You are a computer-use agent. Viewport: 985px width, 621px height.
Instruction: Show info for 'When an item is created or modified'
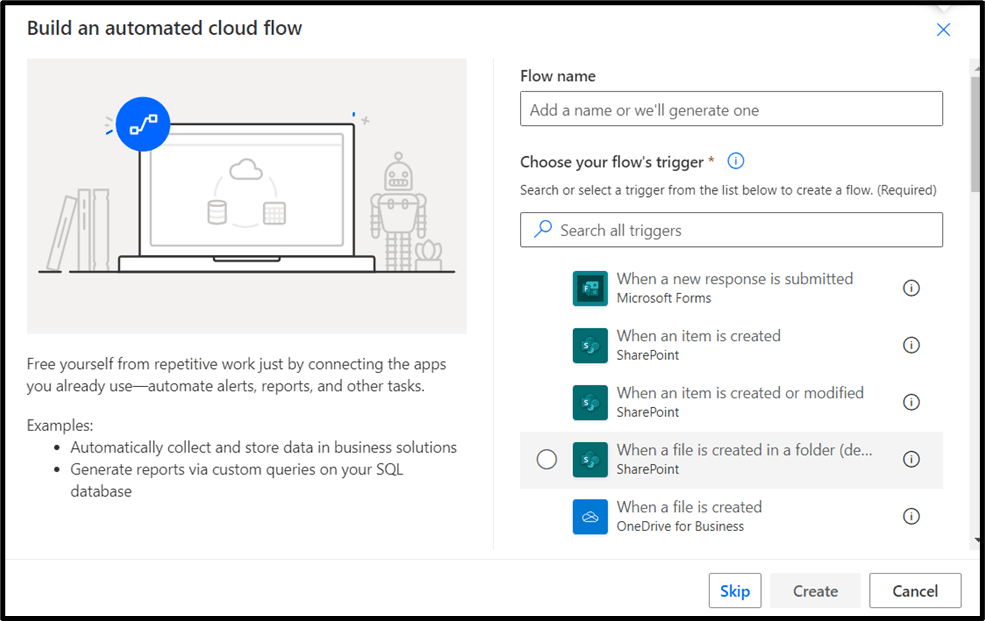coord(911,402)
